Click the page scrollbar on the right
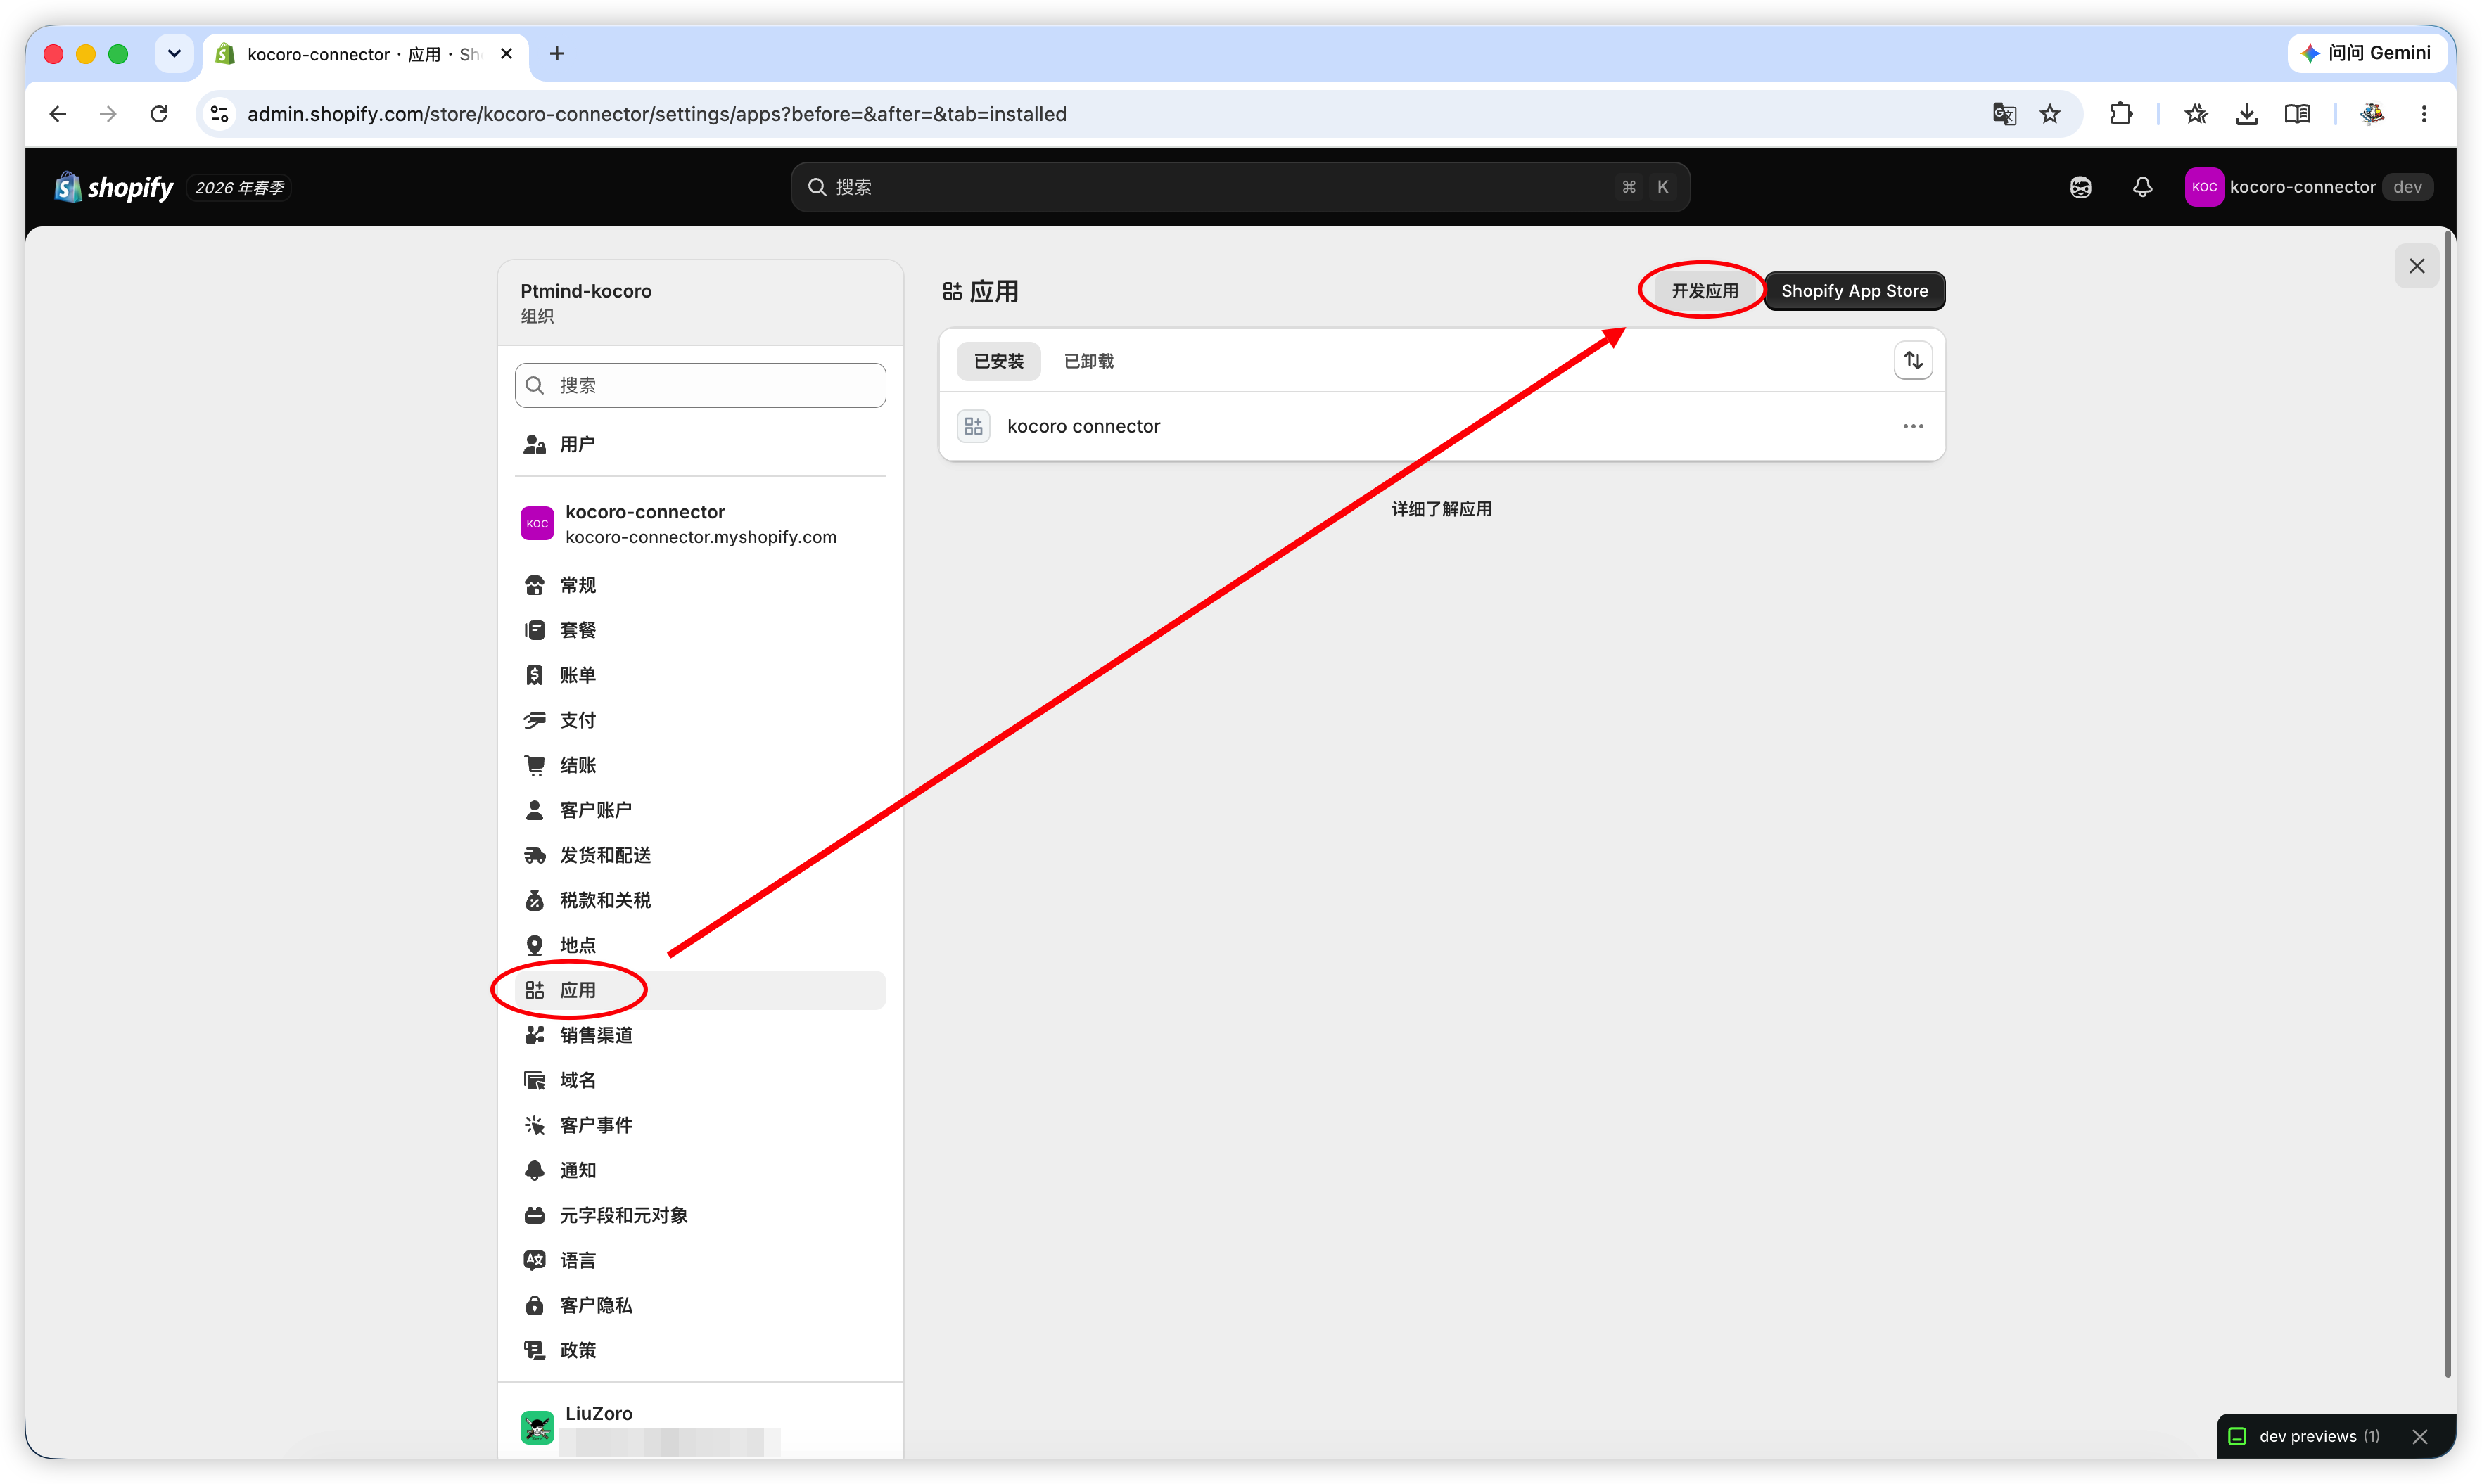Image resolution: width=2482 pixels, height=1484 pixels. pos(2448,805)
